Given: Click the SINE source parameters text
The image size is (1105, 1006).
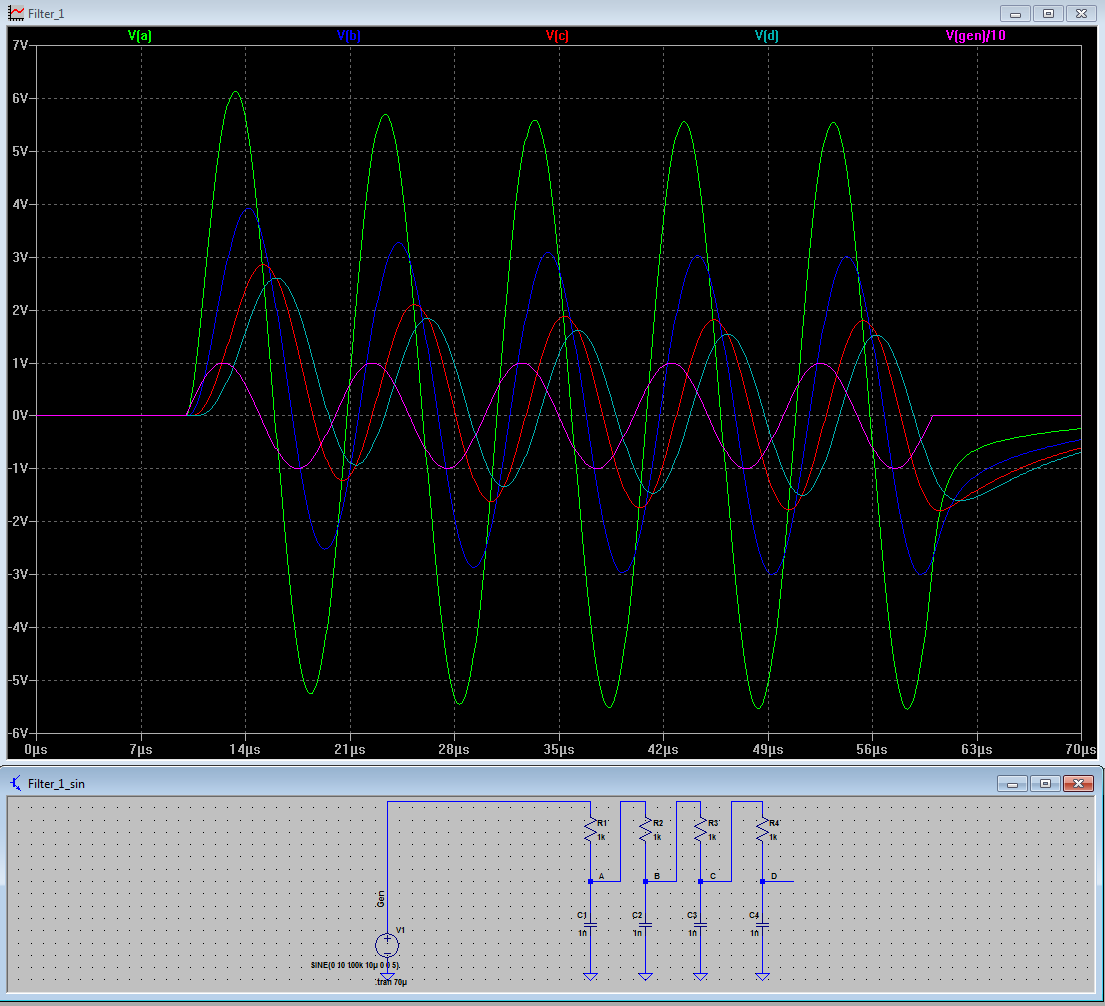Looking at the screenshot, I should click(x=356, y=966).
